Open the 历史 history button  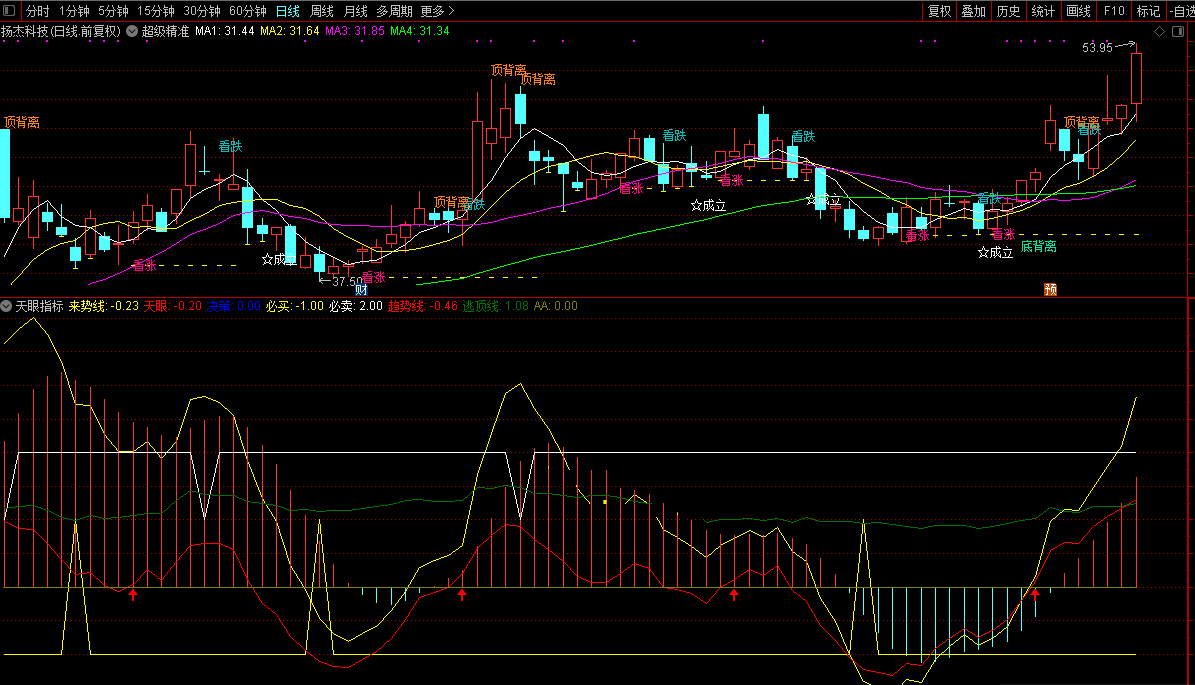[x=1008, y=11]
